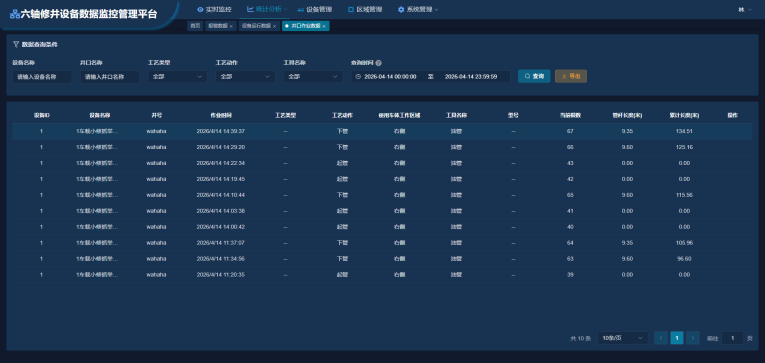This screenshot has width=765, height=363.
Task: Close the 井口作业数据 tab
Action: pos(324,26)
